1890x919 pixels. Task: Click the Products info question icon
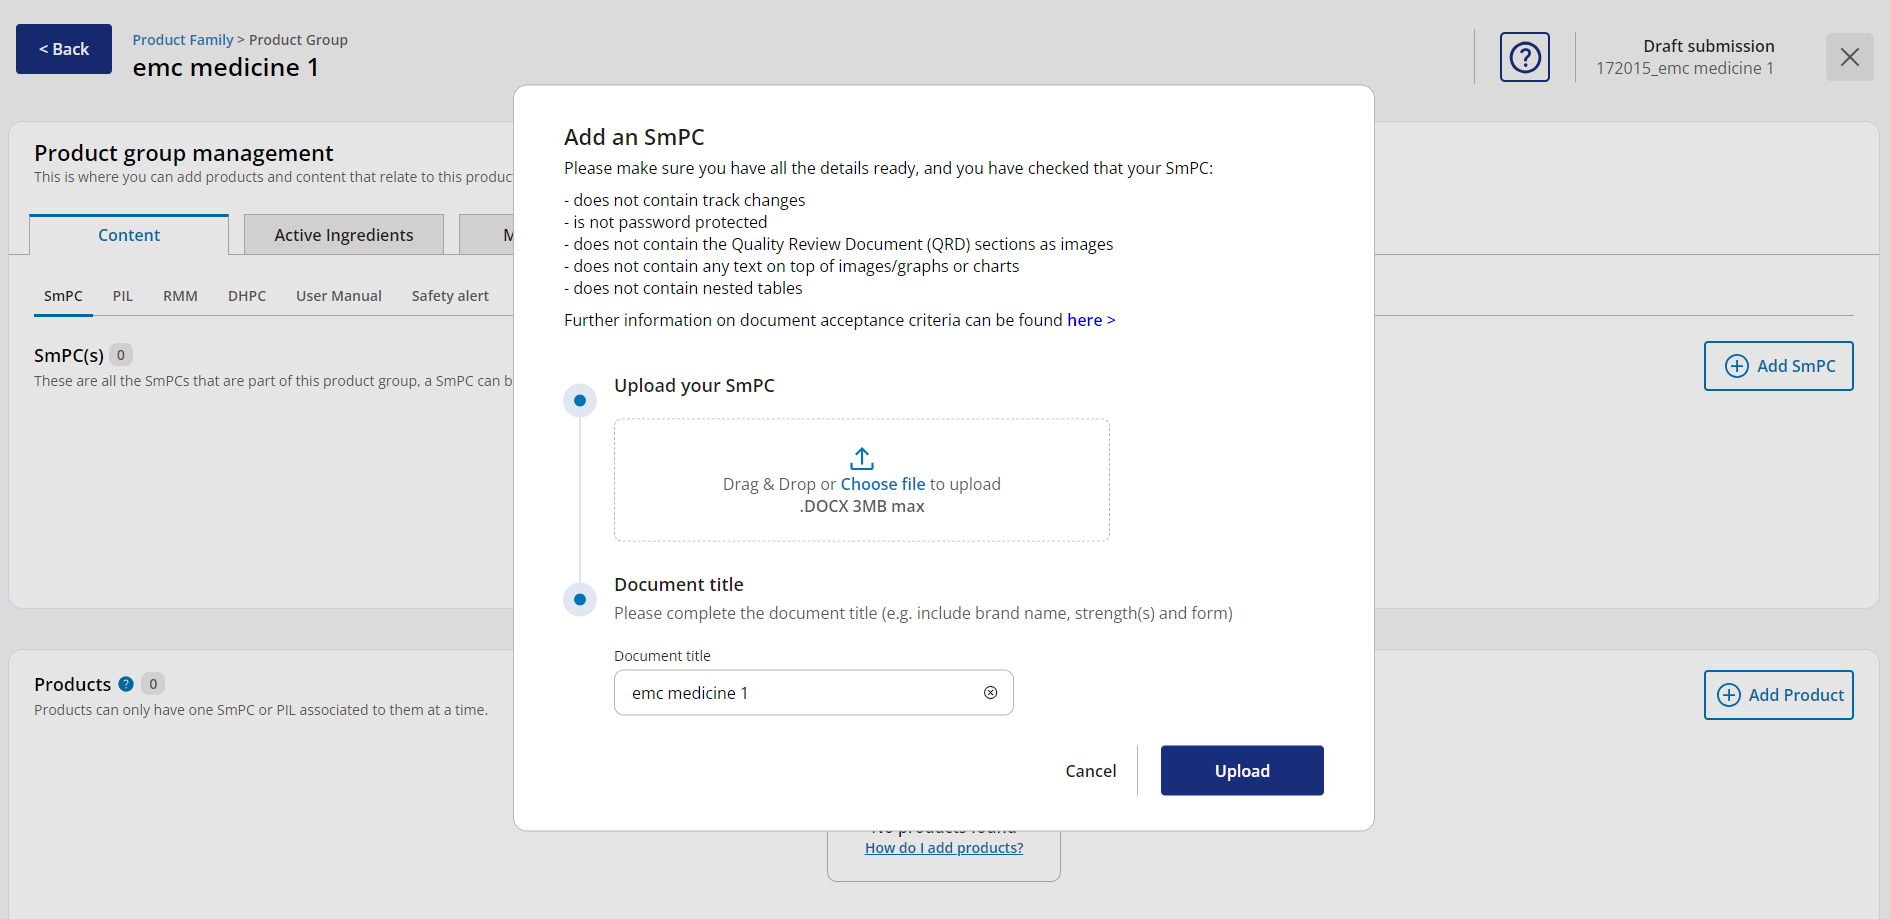126,684
